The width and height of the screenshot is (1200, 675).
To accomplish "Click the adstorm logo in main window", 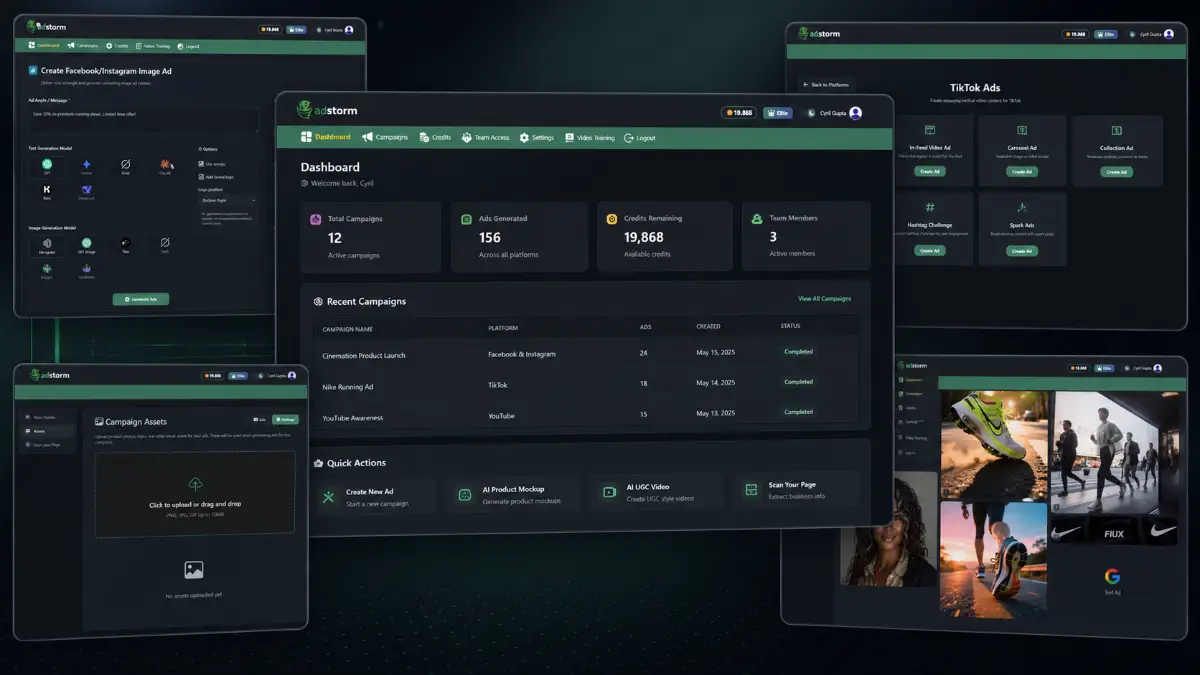I will click(327, 110).
